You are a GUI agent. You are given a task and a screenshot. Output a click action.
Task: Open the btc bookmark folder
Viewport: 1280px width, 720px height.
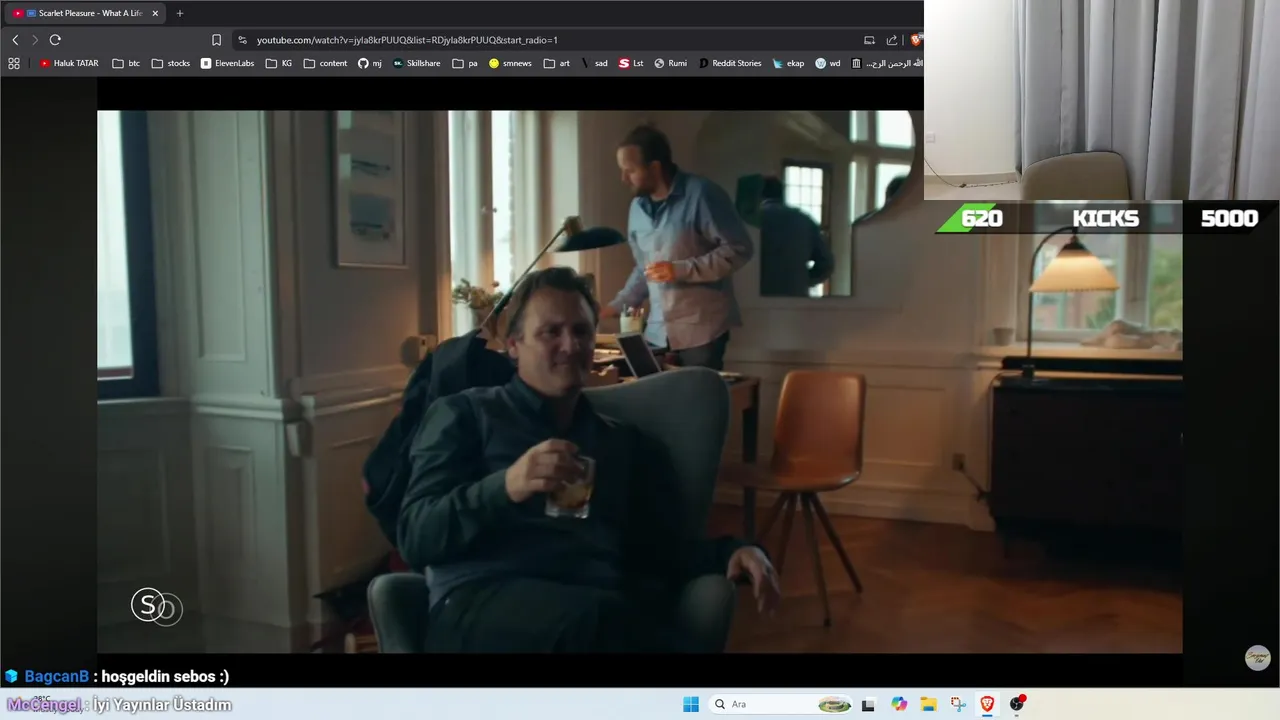tap(126, 63)
